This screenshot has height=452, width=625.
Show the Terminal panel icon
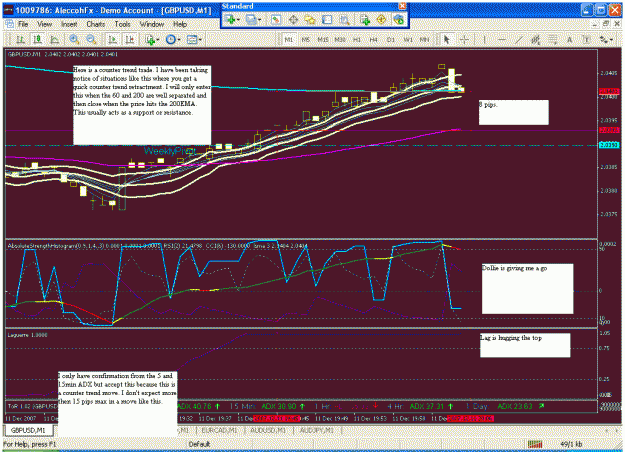click(x=327, y=20)
